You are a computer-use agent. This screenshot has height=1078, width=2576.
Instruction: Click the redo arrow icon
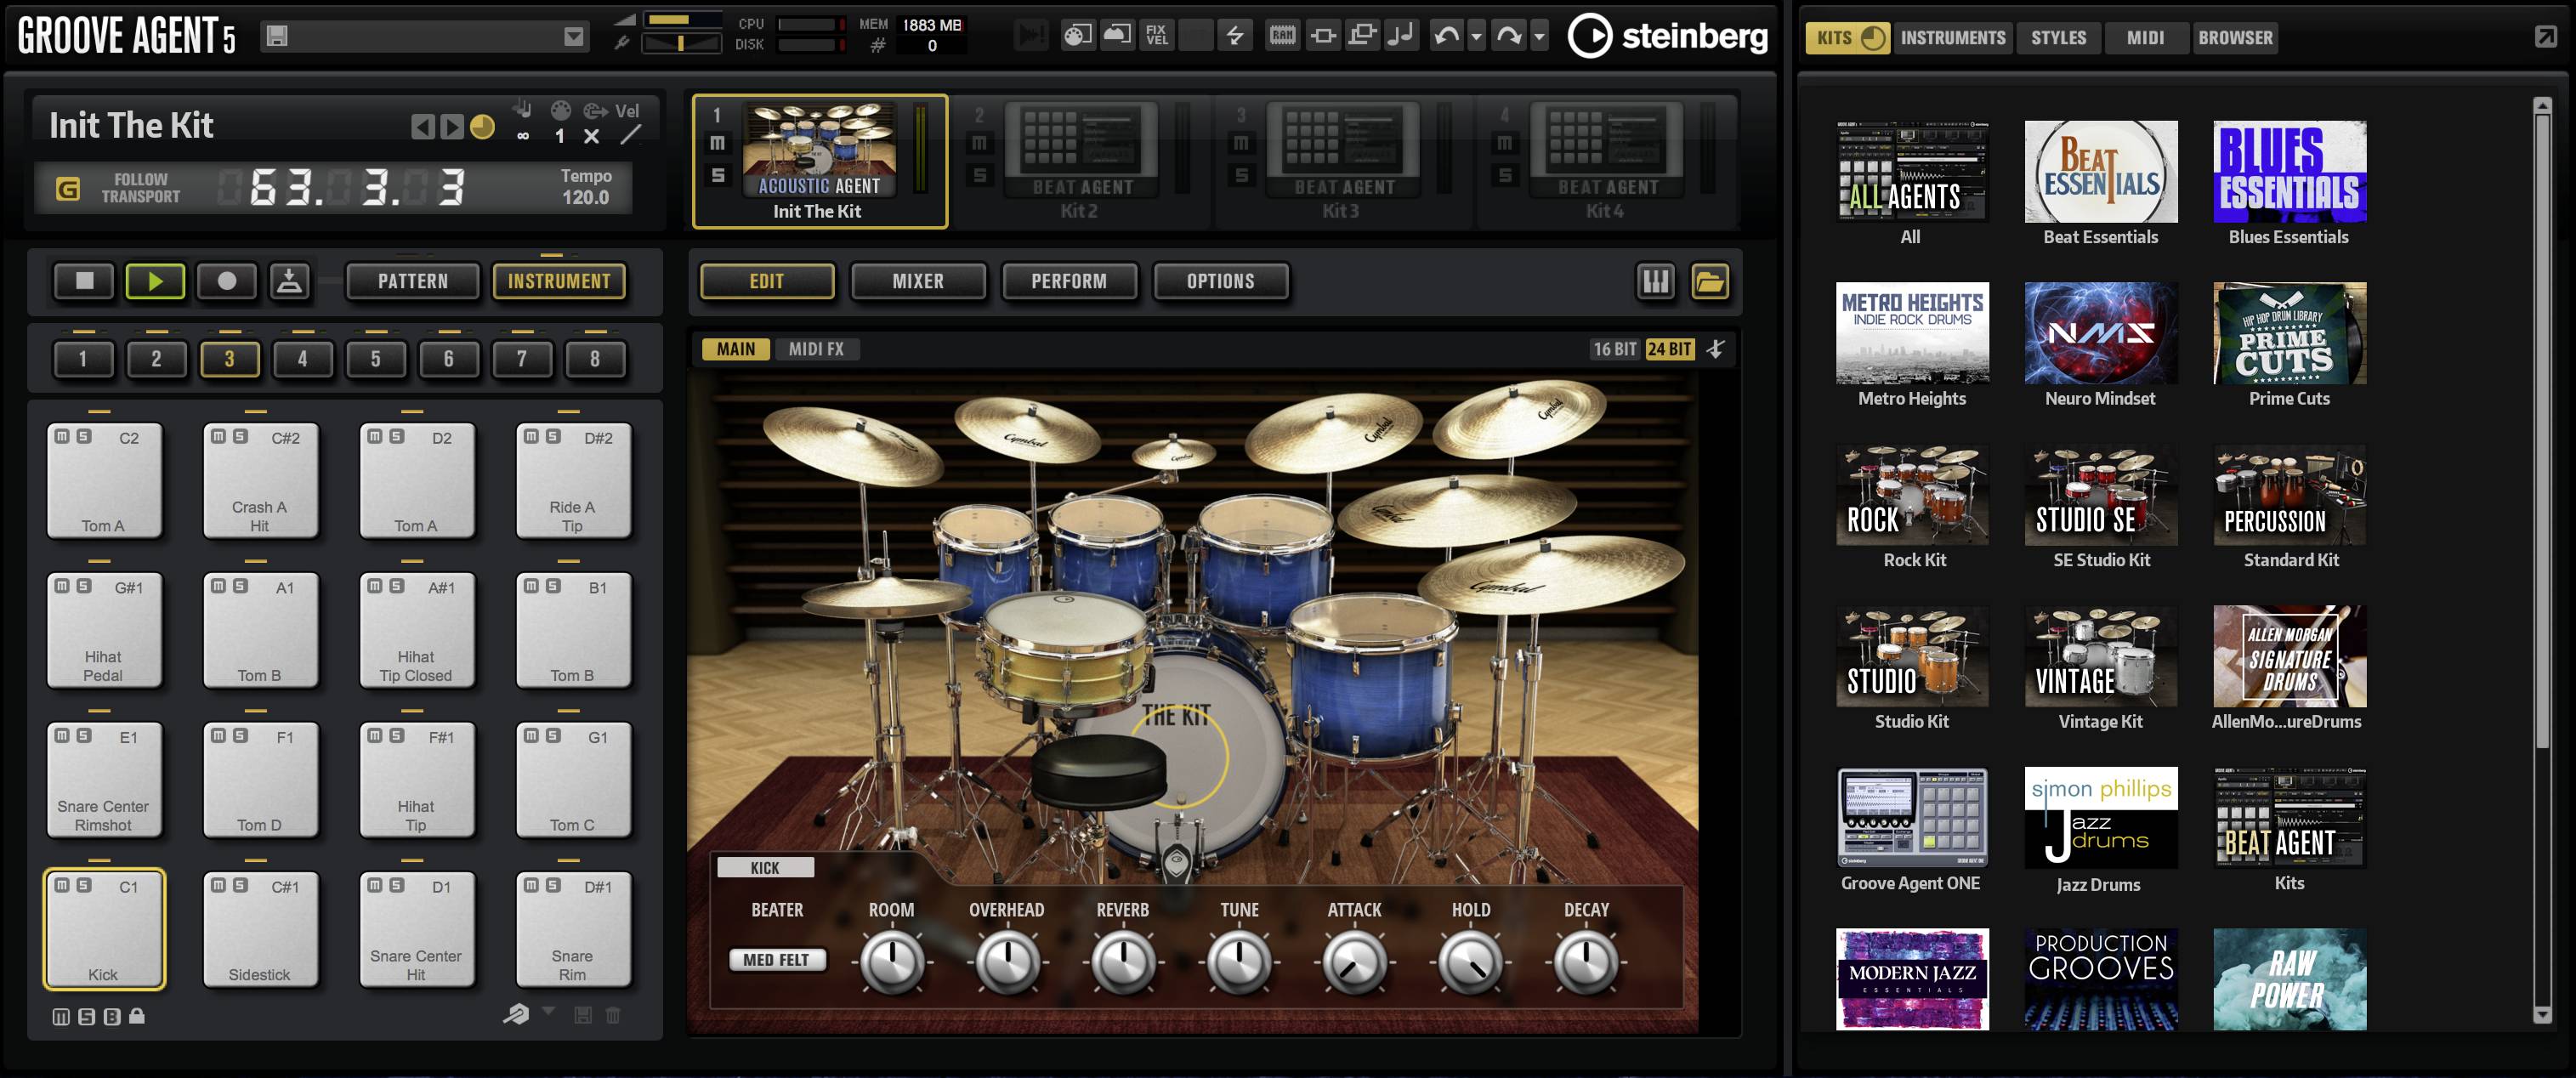pyautogui.click(x=1508, y=36)
